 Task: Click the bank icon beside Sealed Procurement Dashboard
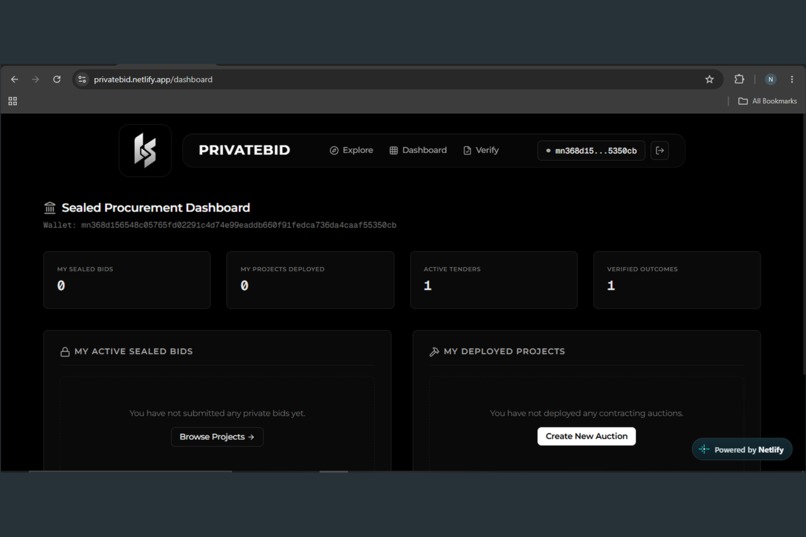[x=50, y=208]
